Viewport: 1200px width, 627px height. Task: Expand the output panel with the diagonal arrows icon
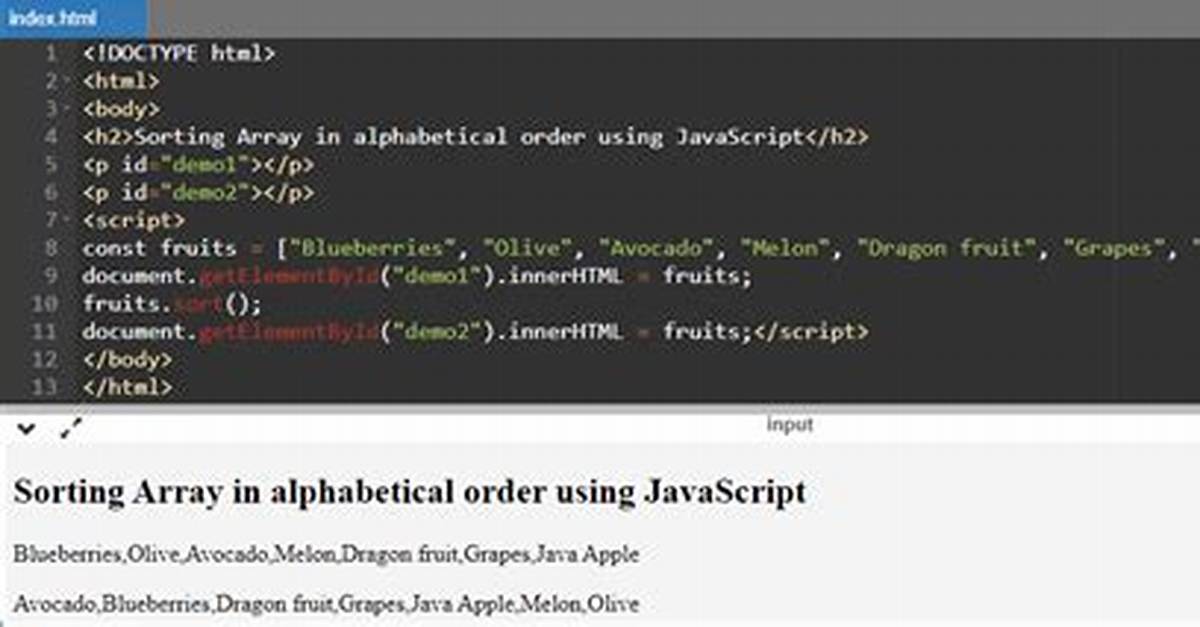[70, 429]
